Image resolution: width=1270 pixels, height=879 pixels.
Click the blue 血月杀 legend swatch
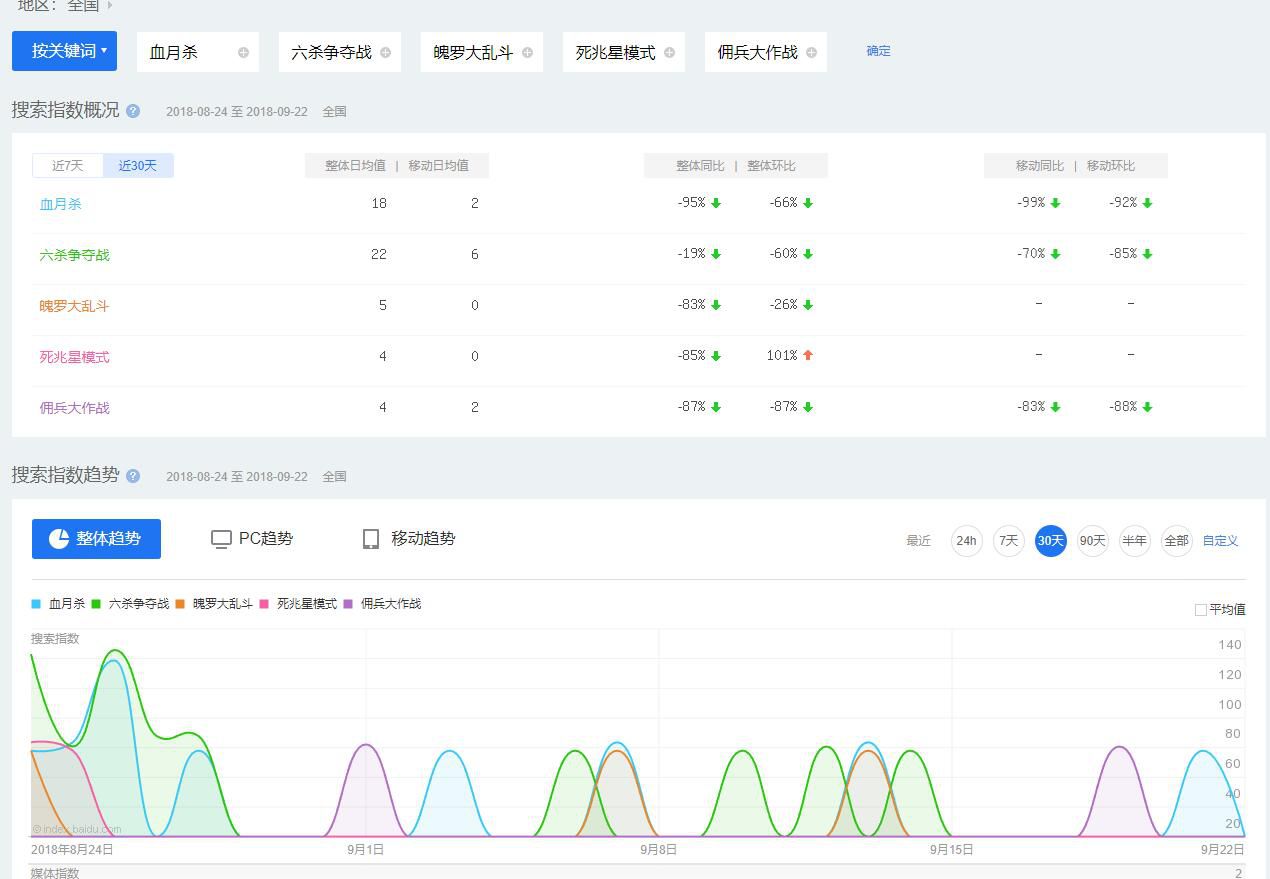(36, 604)
